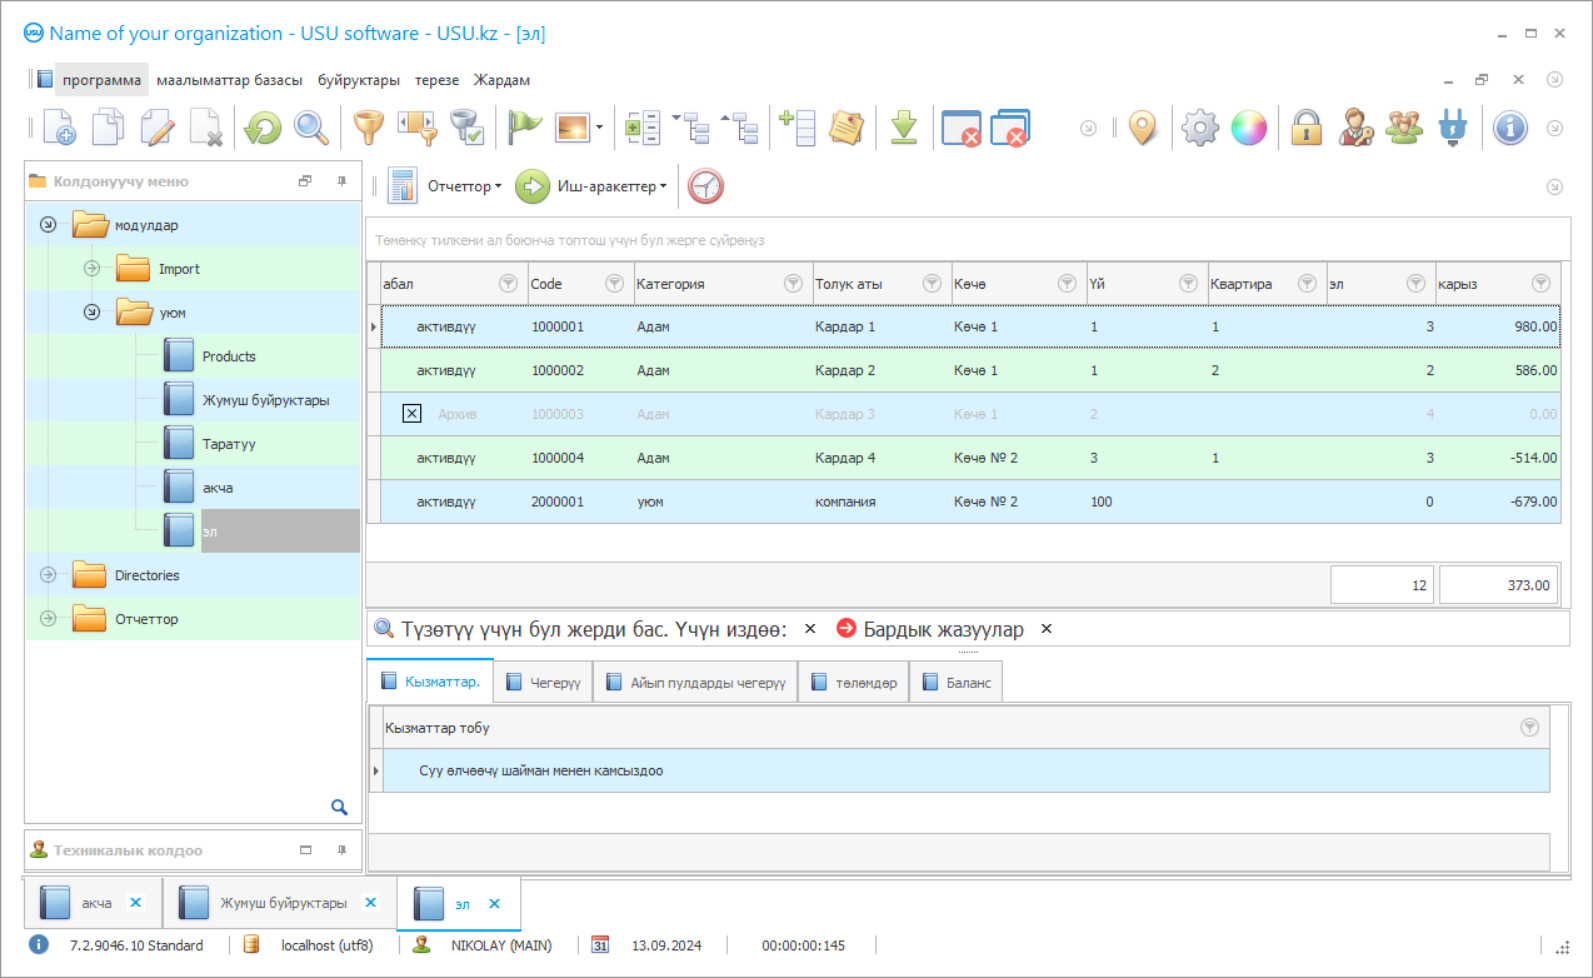Open the маалыматтар базасы menu
Screen dimensions: 1593x978
pos(229,80)
